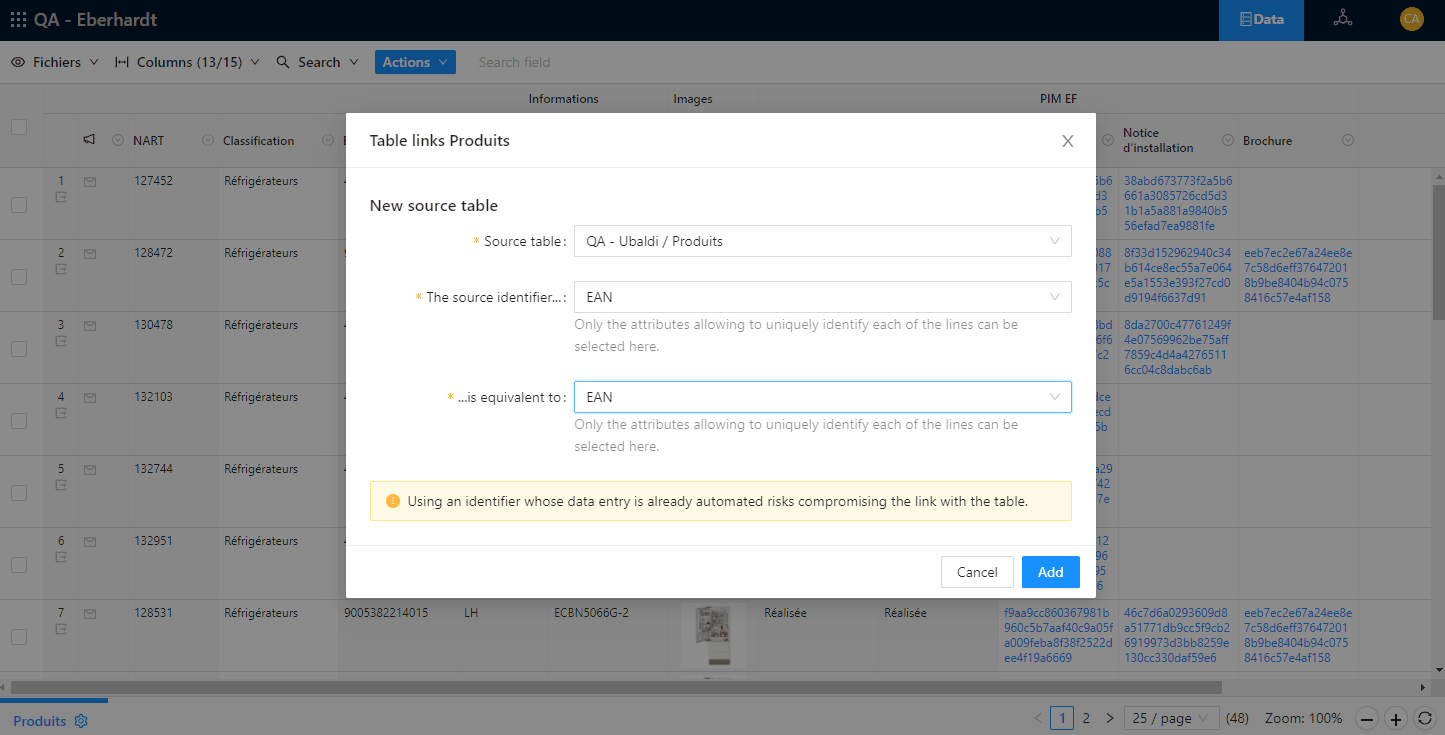Click the envelope icon on row 127452
This screenshot has width=1445, height=735.
tap(90, 180)
